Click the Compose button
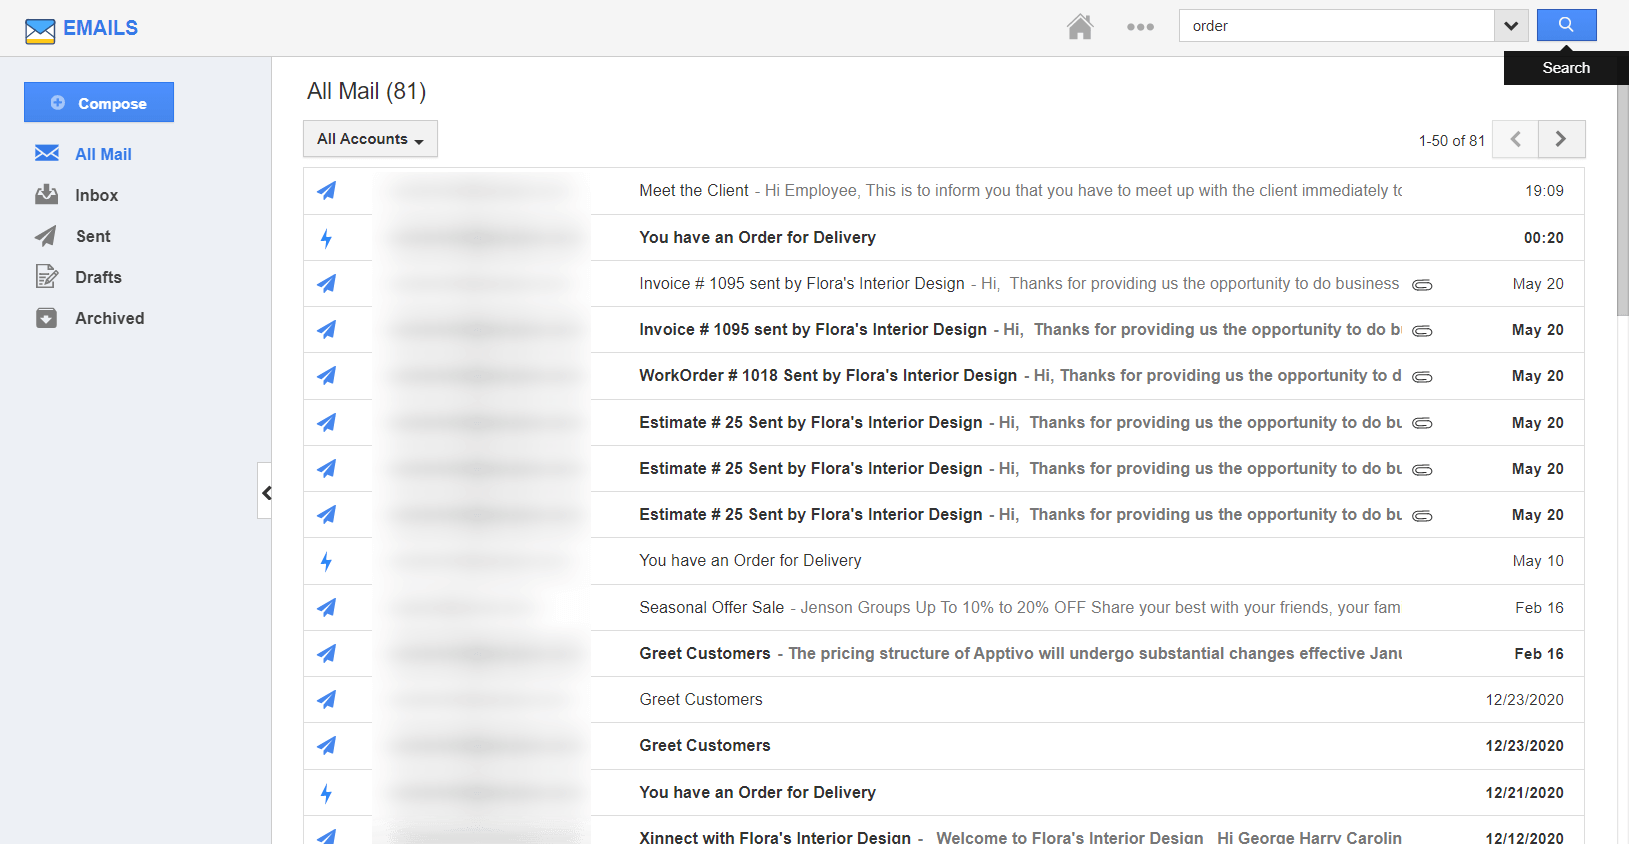The height and width of the screenshot is (844, 1629). (x=99, y=102)
